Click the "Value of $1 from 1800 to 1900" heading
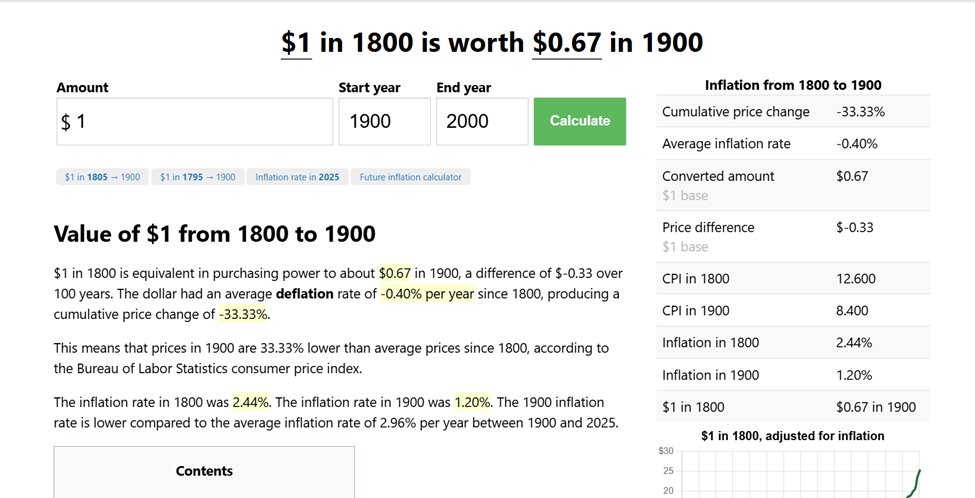The height and width of the screenshot is (498, 975). pyautogui.click(x=214, y=234)
